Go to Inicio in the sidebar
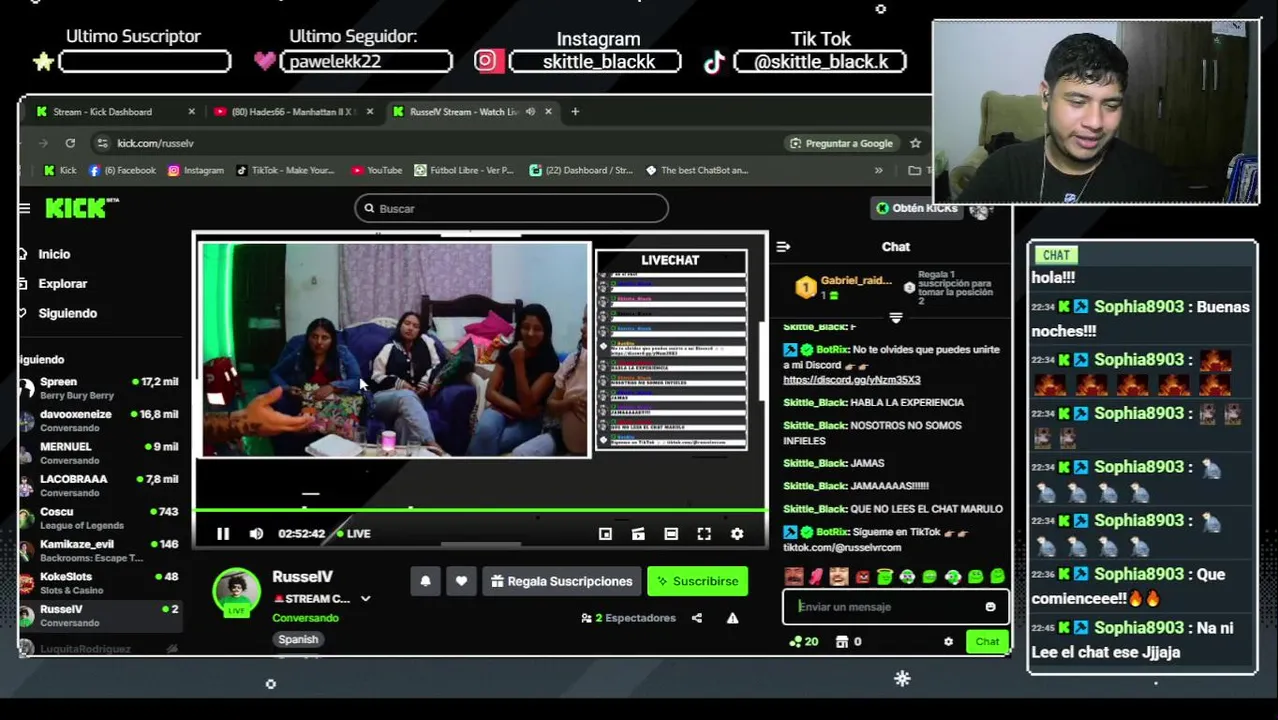 (x=54, y=254)
